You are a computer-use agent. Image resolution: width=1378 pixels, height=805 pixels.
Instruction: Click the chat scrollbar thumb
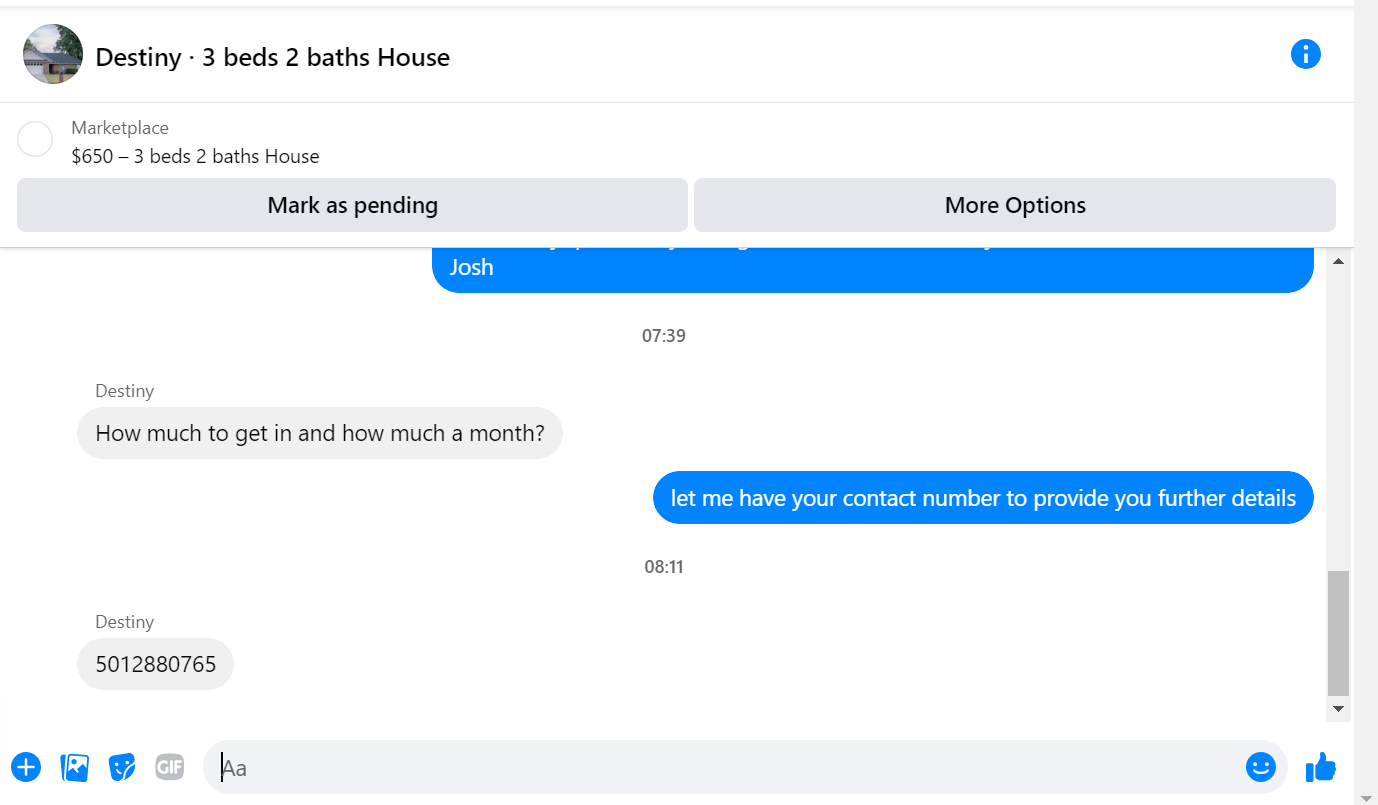point(1338,633)
